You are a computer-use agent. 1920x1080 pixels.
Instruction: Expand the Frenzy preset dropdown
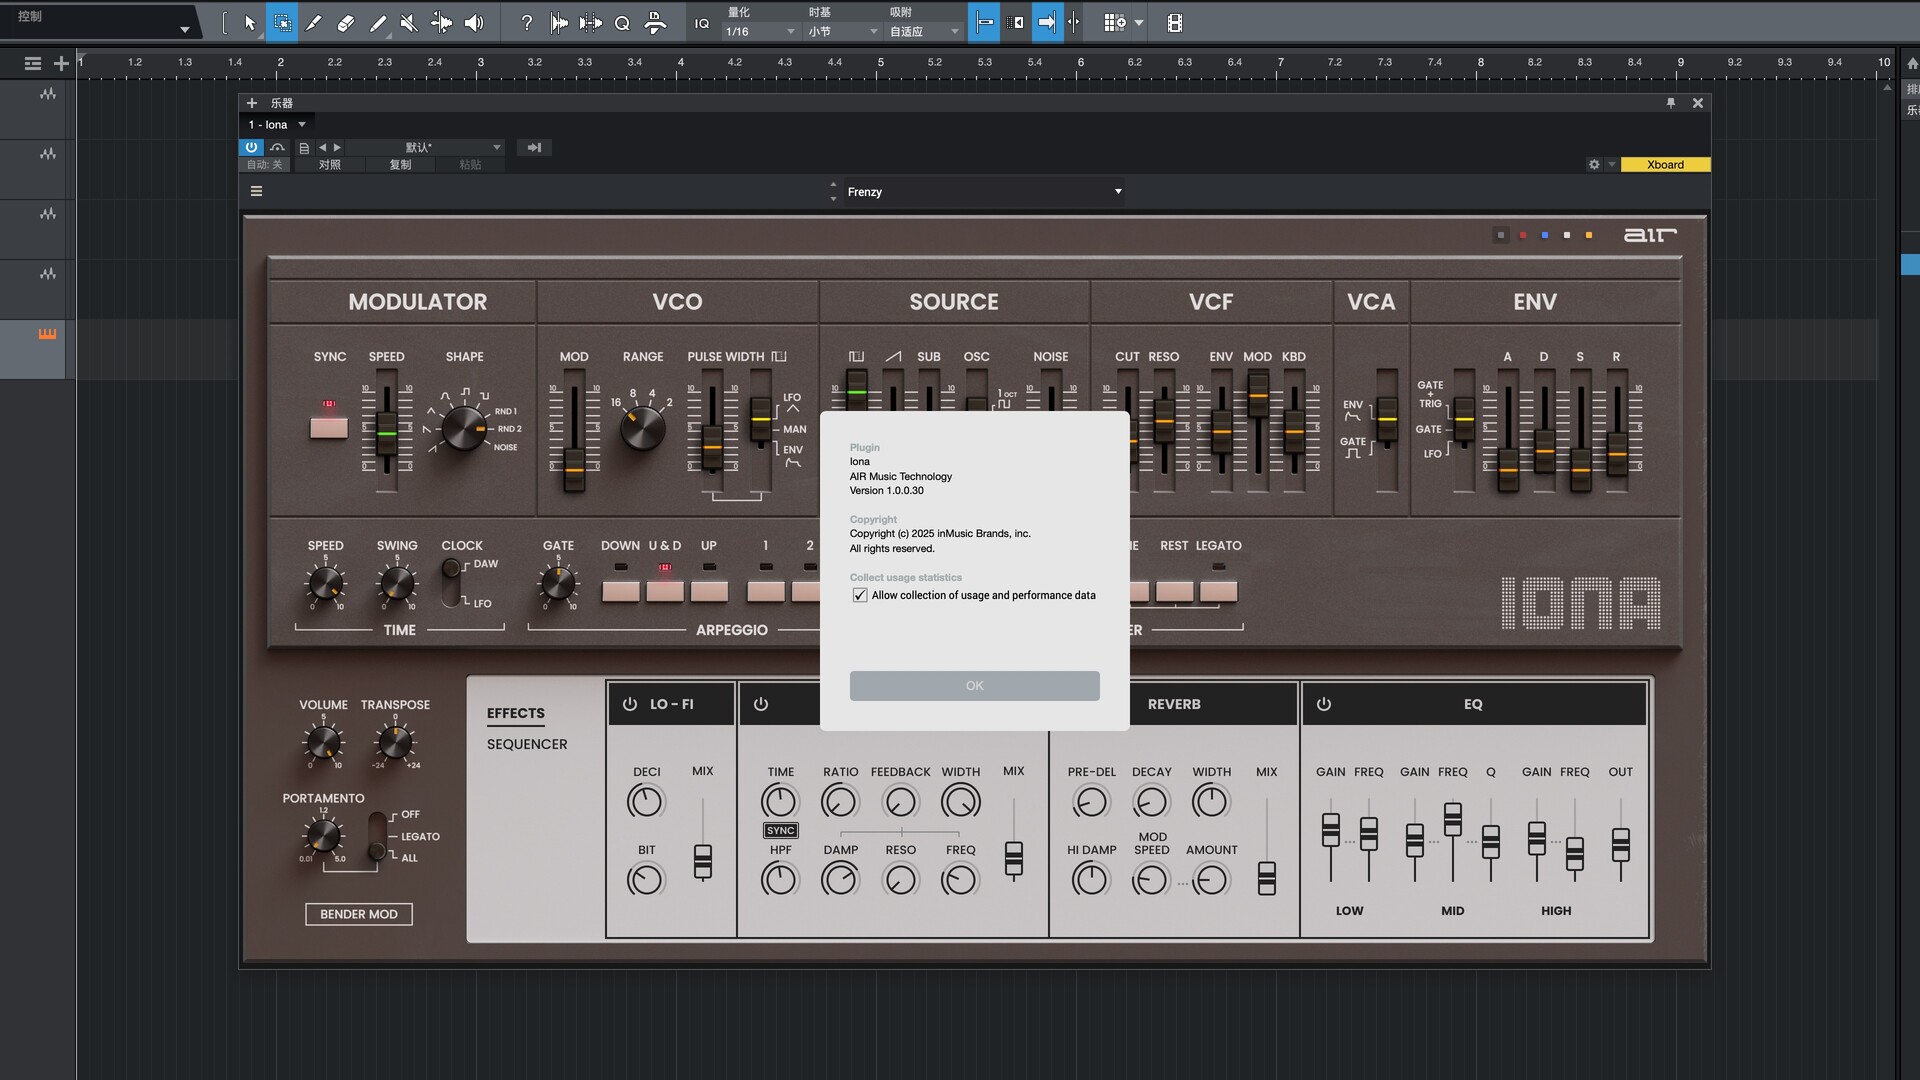point(1118,191)
